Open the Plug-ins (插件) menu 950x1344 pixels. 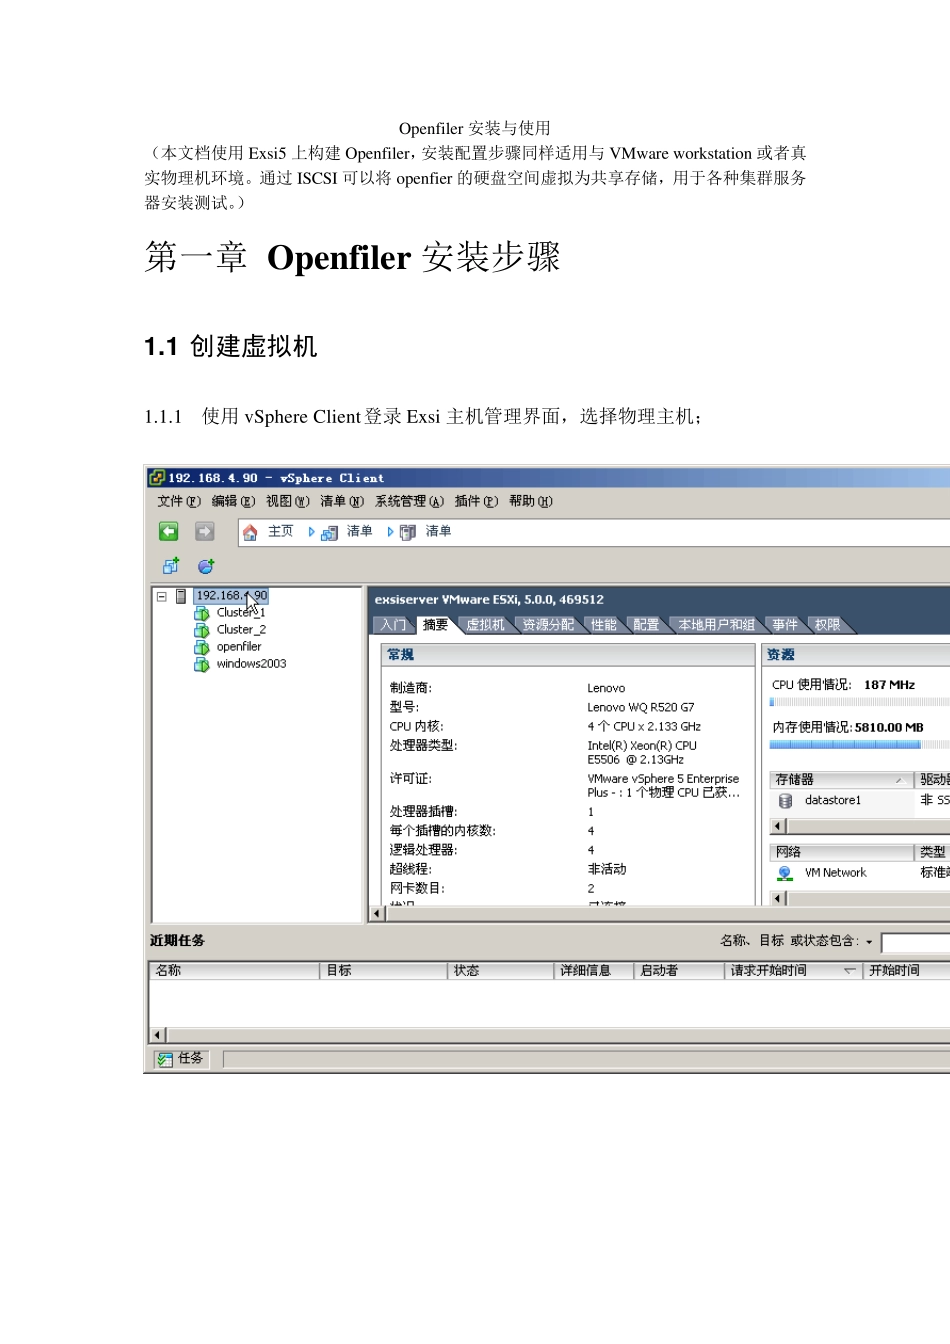pos(476,502)
